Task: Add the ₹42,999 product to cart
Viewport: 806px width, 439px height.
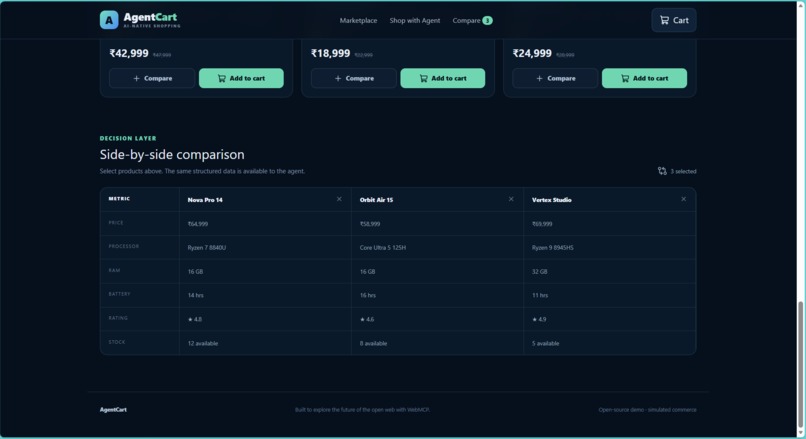Action: (241, 78)
